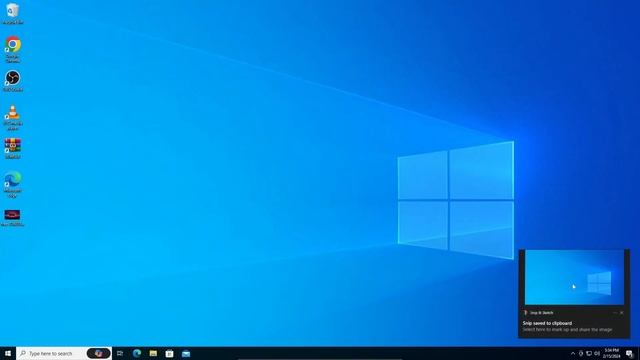Open the Action Center notifications icon
This screenshot has height=360, width=640.
(629, 353)
